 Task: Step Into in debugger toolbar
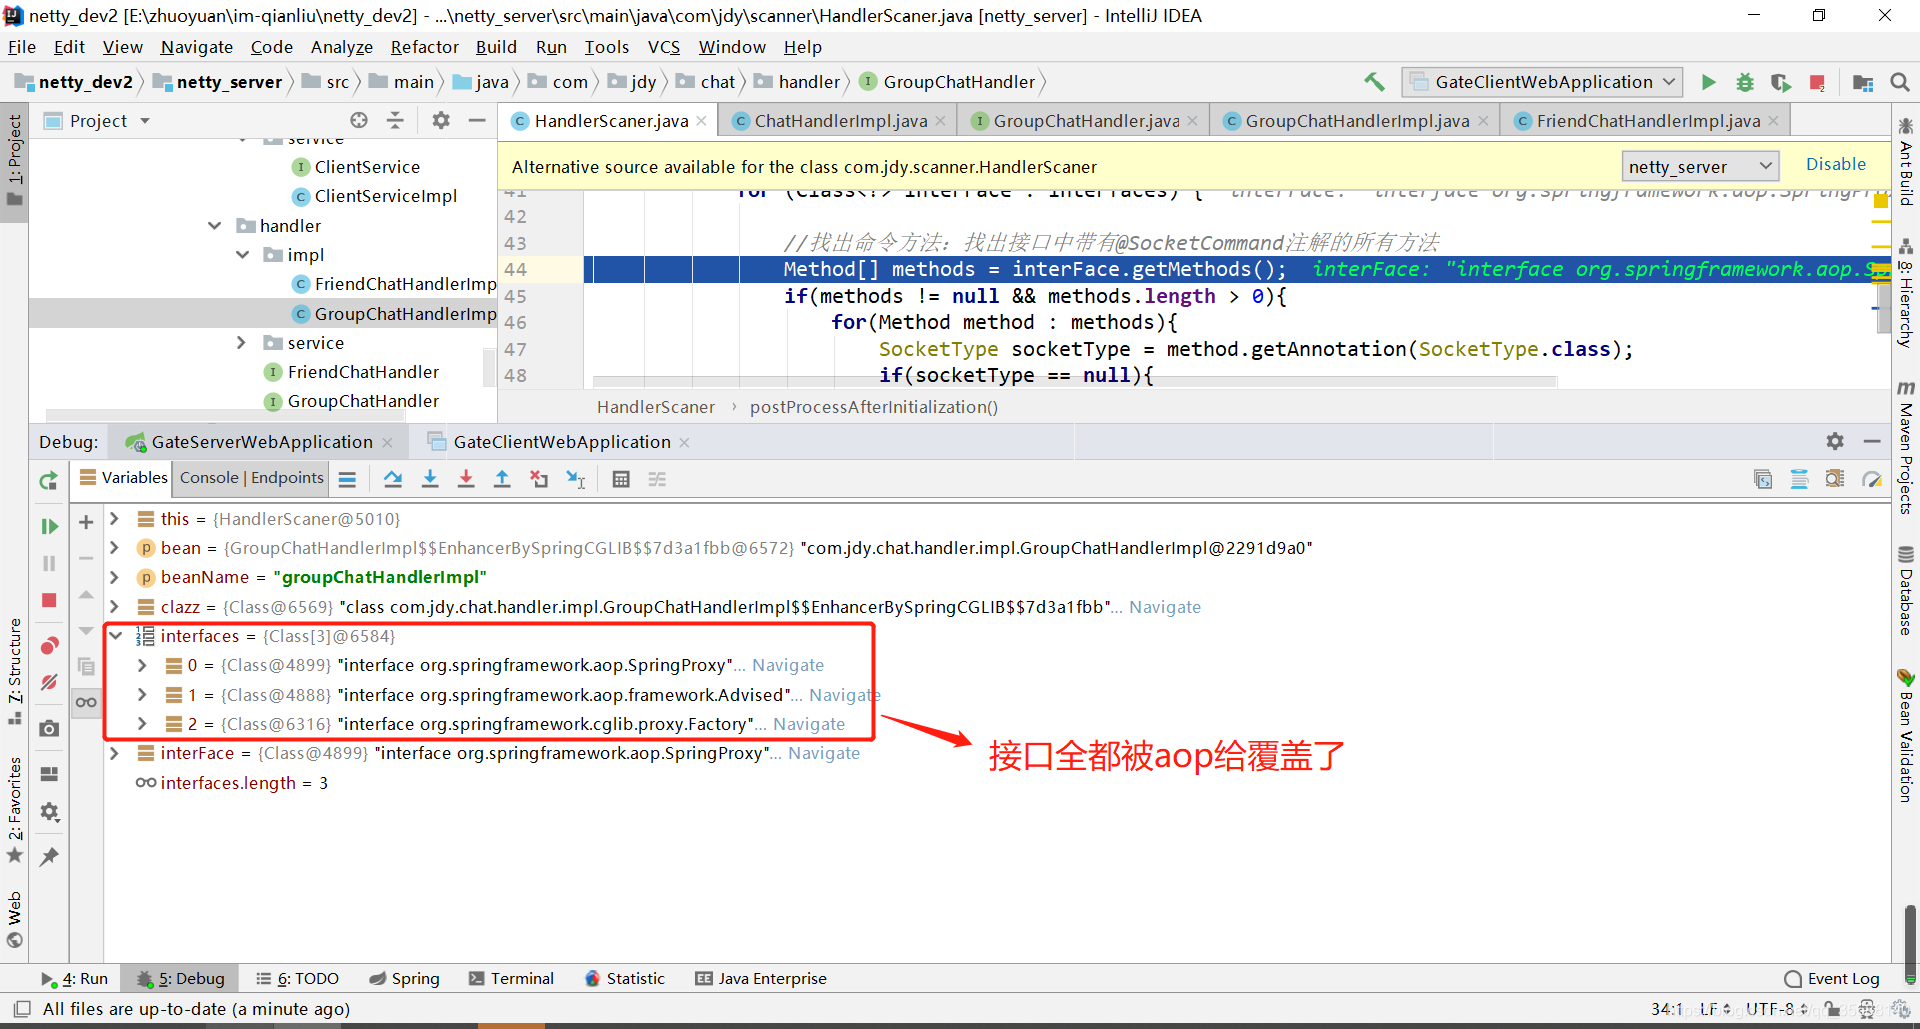[430, 479]
